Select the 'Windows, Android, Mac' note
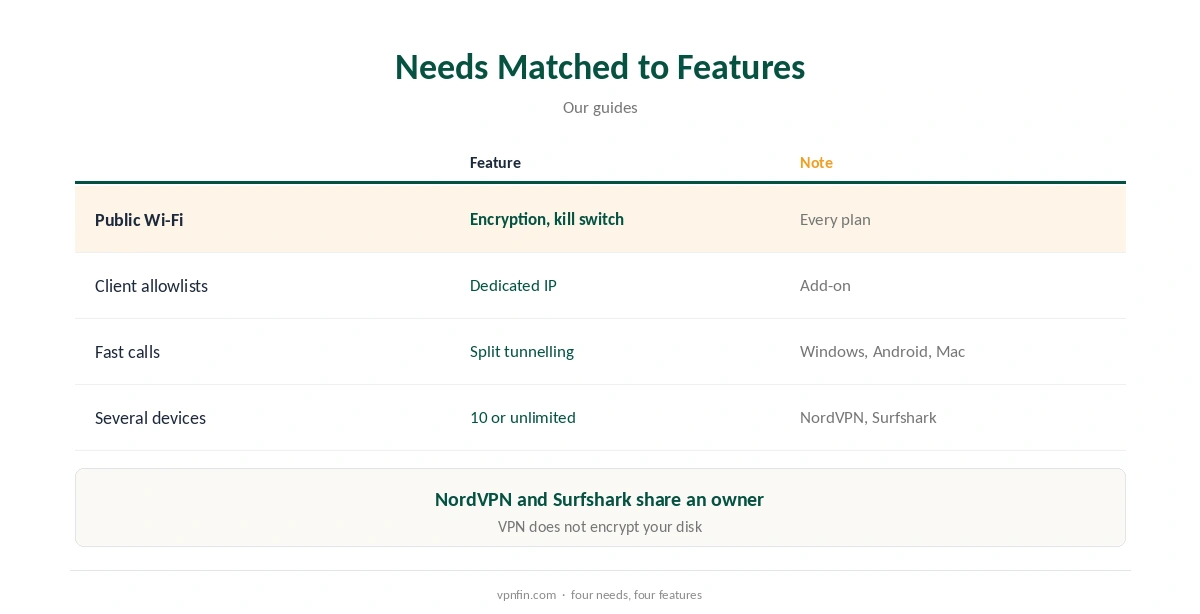Image resolution: width=1200 pixels, height=614 pixels. pos(882,352)
